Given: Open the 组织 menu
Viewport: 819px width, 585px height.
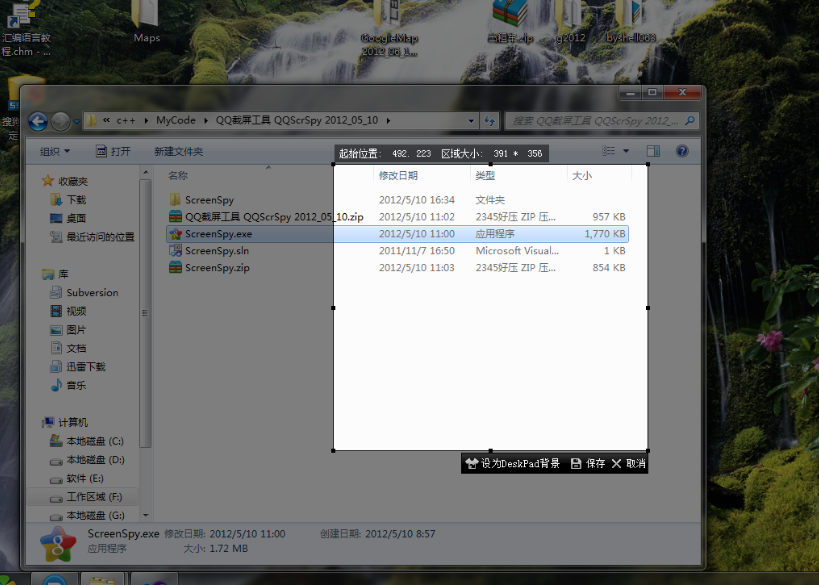Looking at the screenshot, I should pos(55,151).
